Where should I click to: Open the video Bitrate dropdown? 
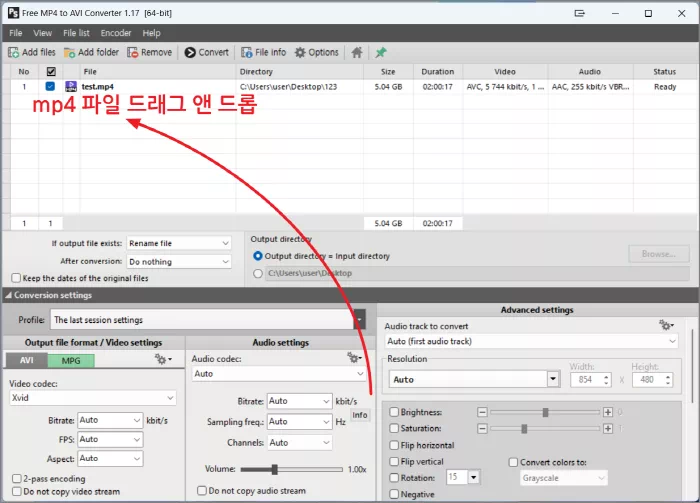(110, 420)
